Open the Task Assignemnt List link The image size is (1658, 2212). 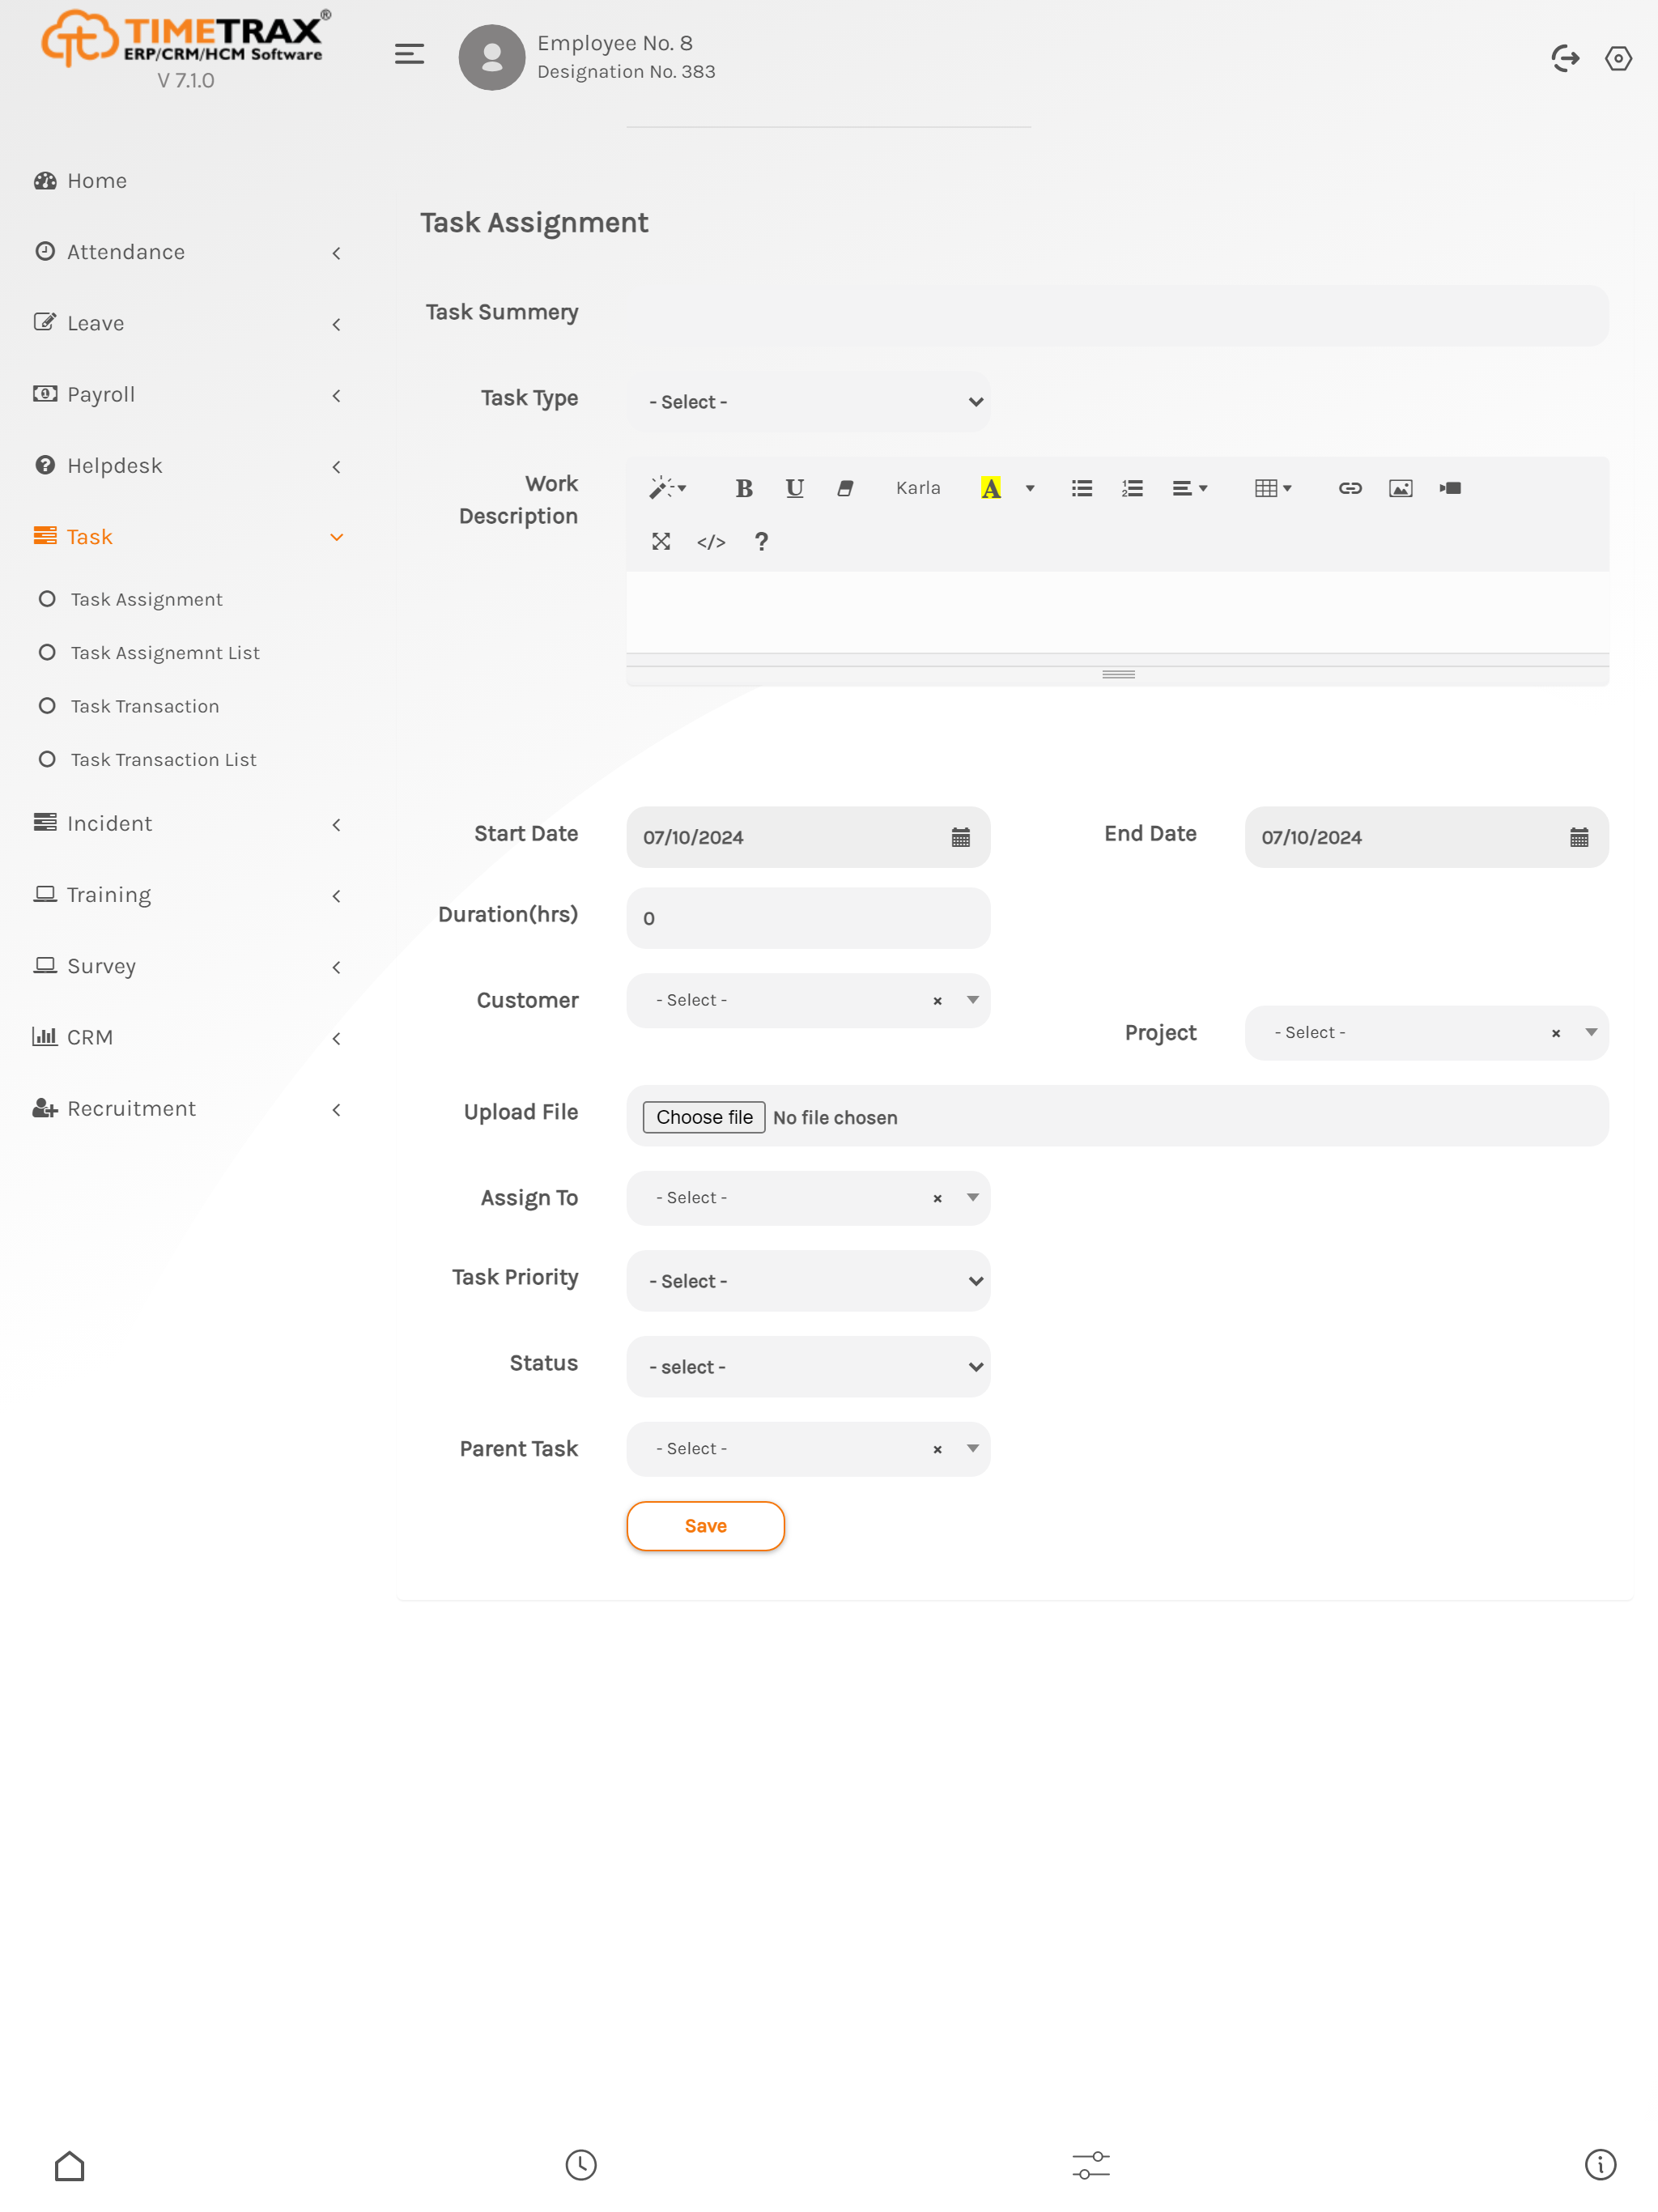point(165,653)
